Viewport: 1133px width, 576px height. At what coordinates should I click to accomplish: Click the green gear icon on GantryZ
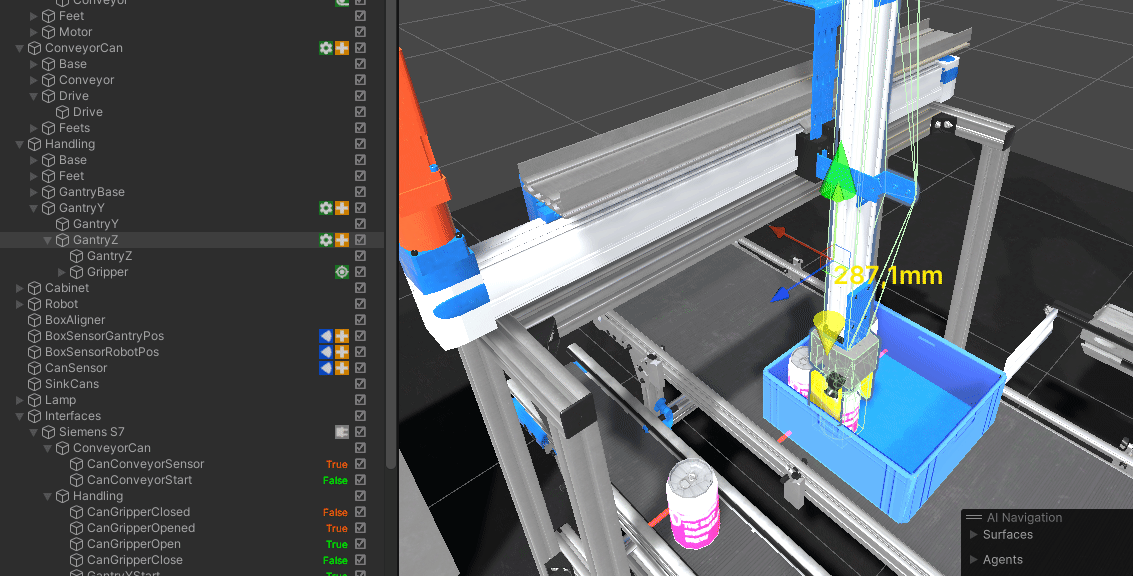coord(325,240)
